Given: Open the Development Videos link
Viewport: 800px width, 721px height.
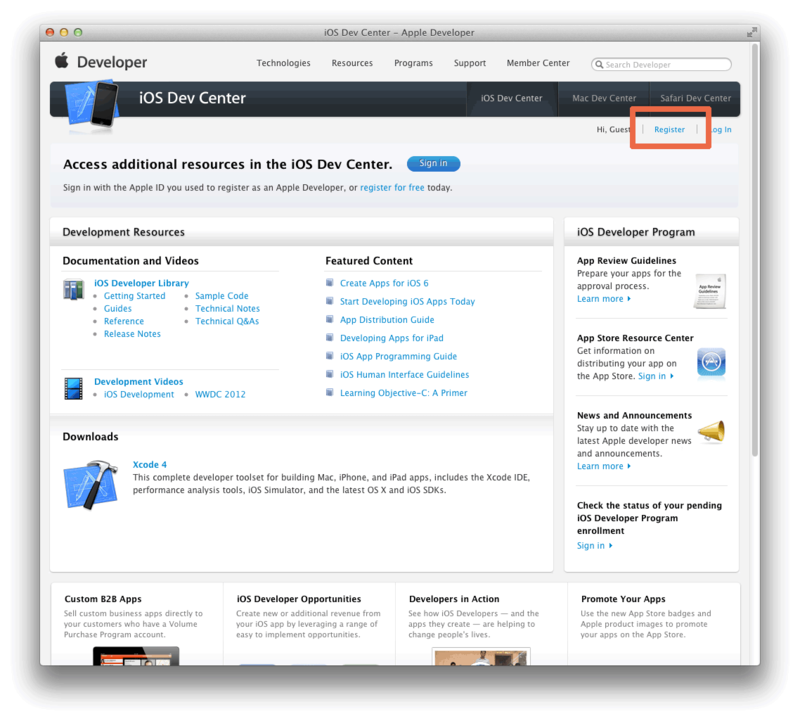Looking at the screenshot, I should click(138, 382).
